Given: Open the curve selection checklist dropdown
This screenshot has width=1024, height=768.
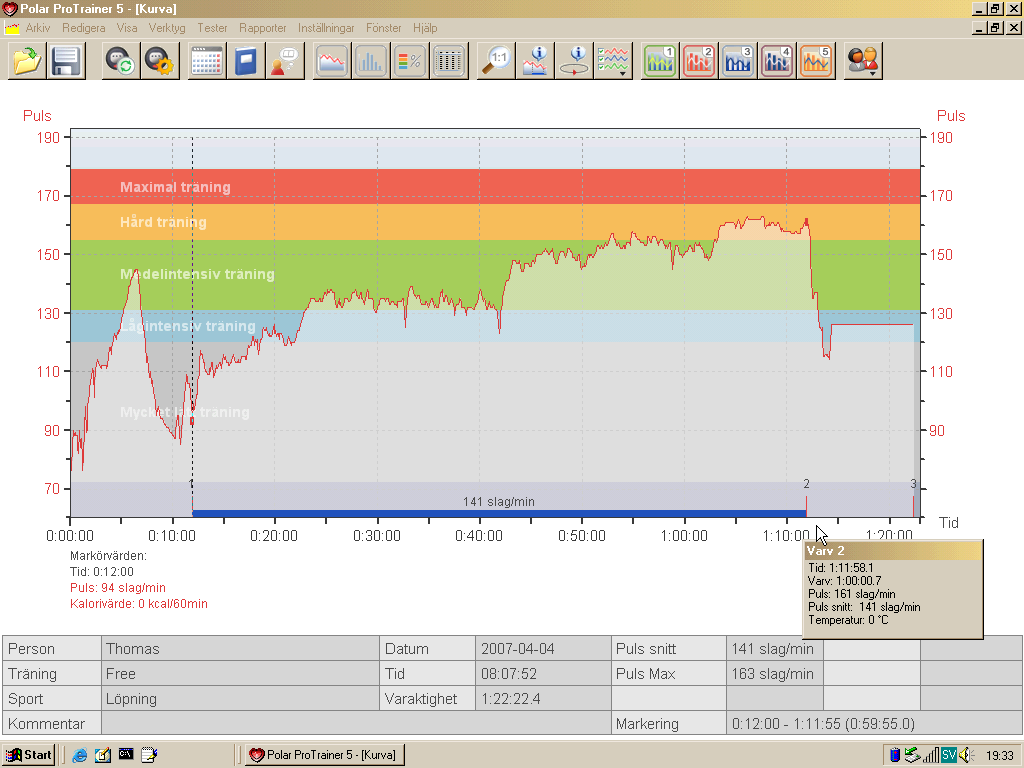Looking at the screenshot, I should (613, 61).
